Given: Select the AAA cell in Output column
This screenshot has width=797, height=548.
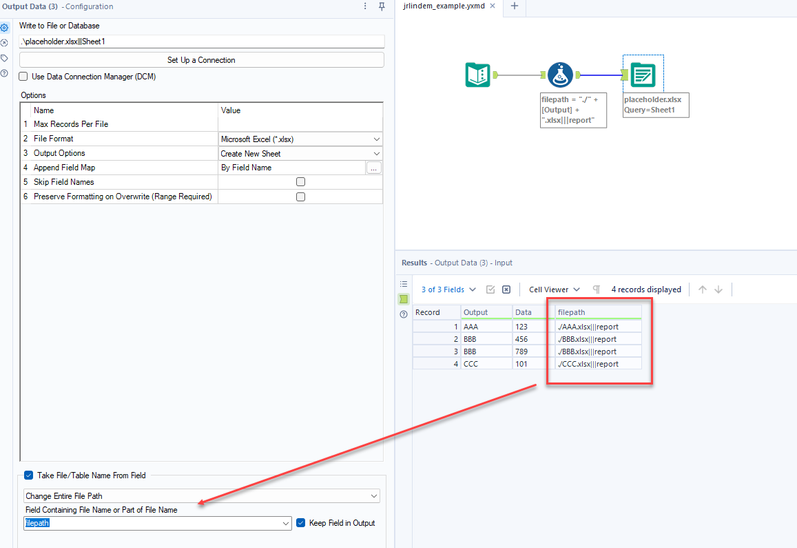Looking at the screenshot, I should point(486,327).
